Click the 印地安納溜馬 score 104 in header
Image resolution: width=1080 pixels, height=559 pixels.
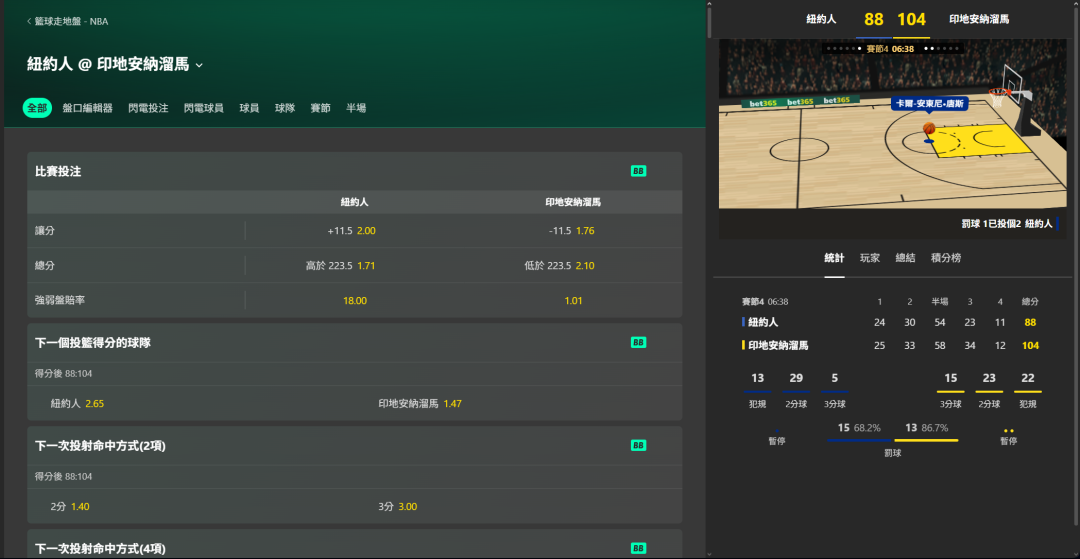coord(912,19)
